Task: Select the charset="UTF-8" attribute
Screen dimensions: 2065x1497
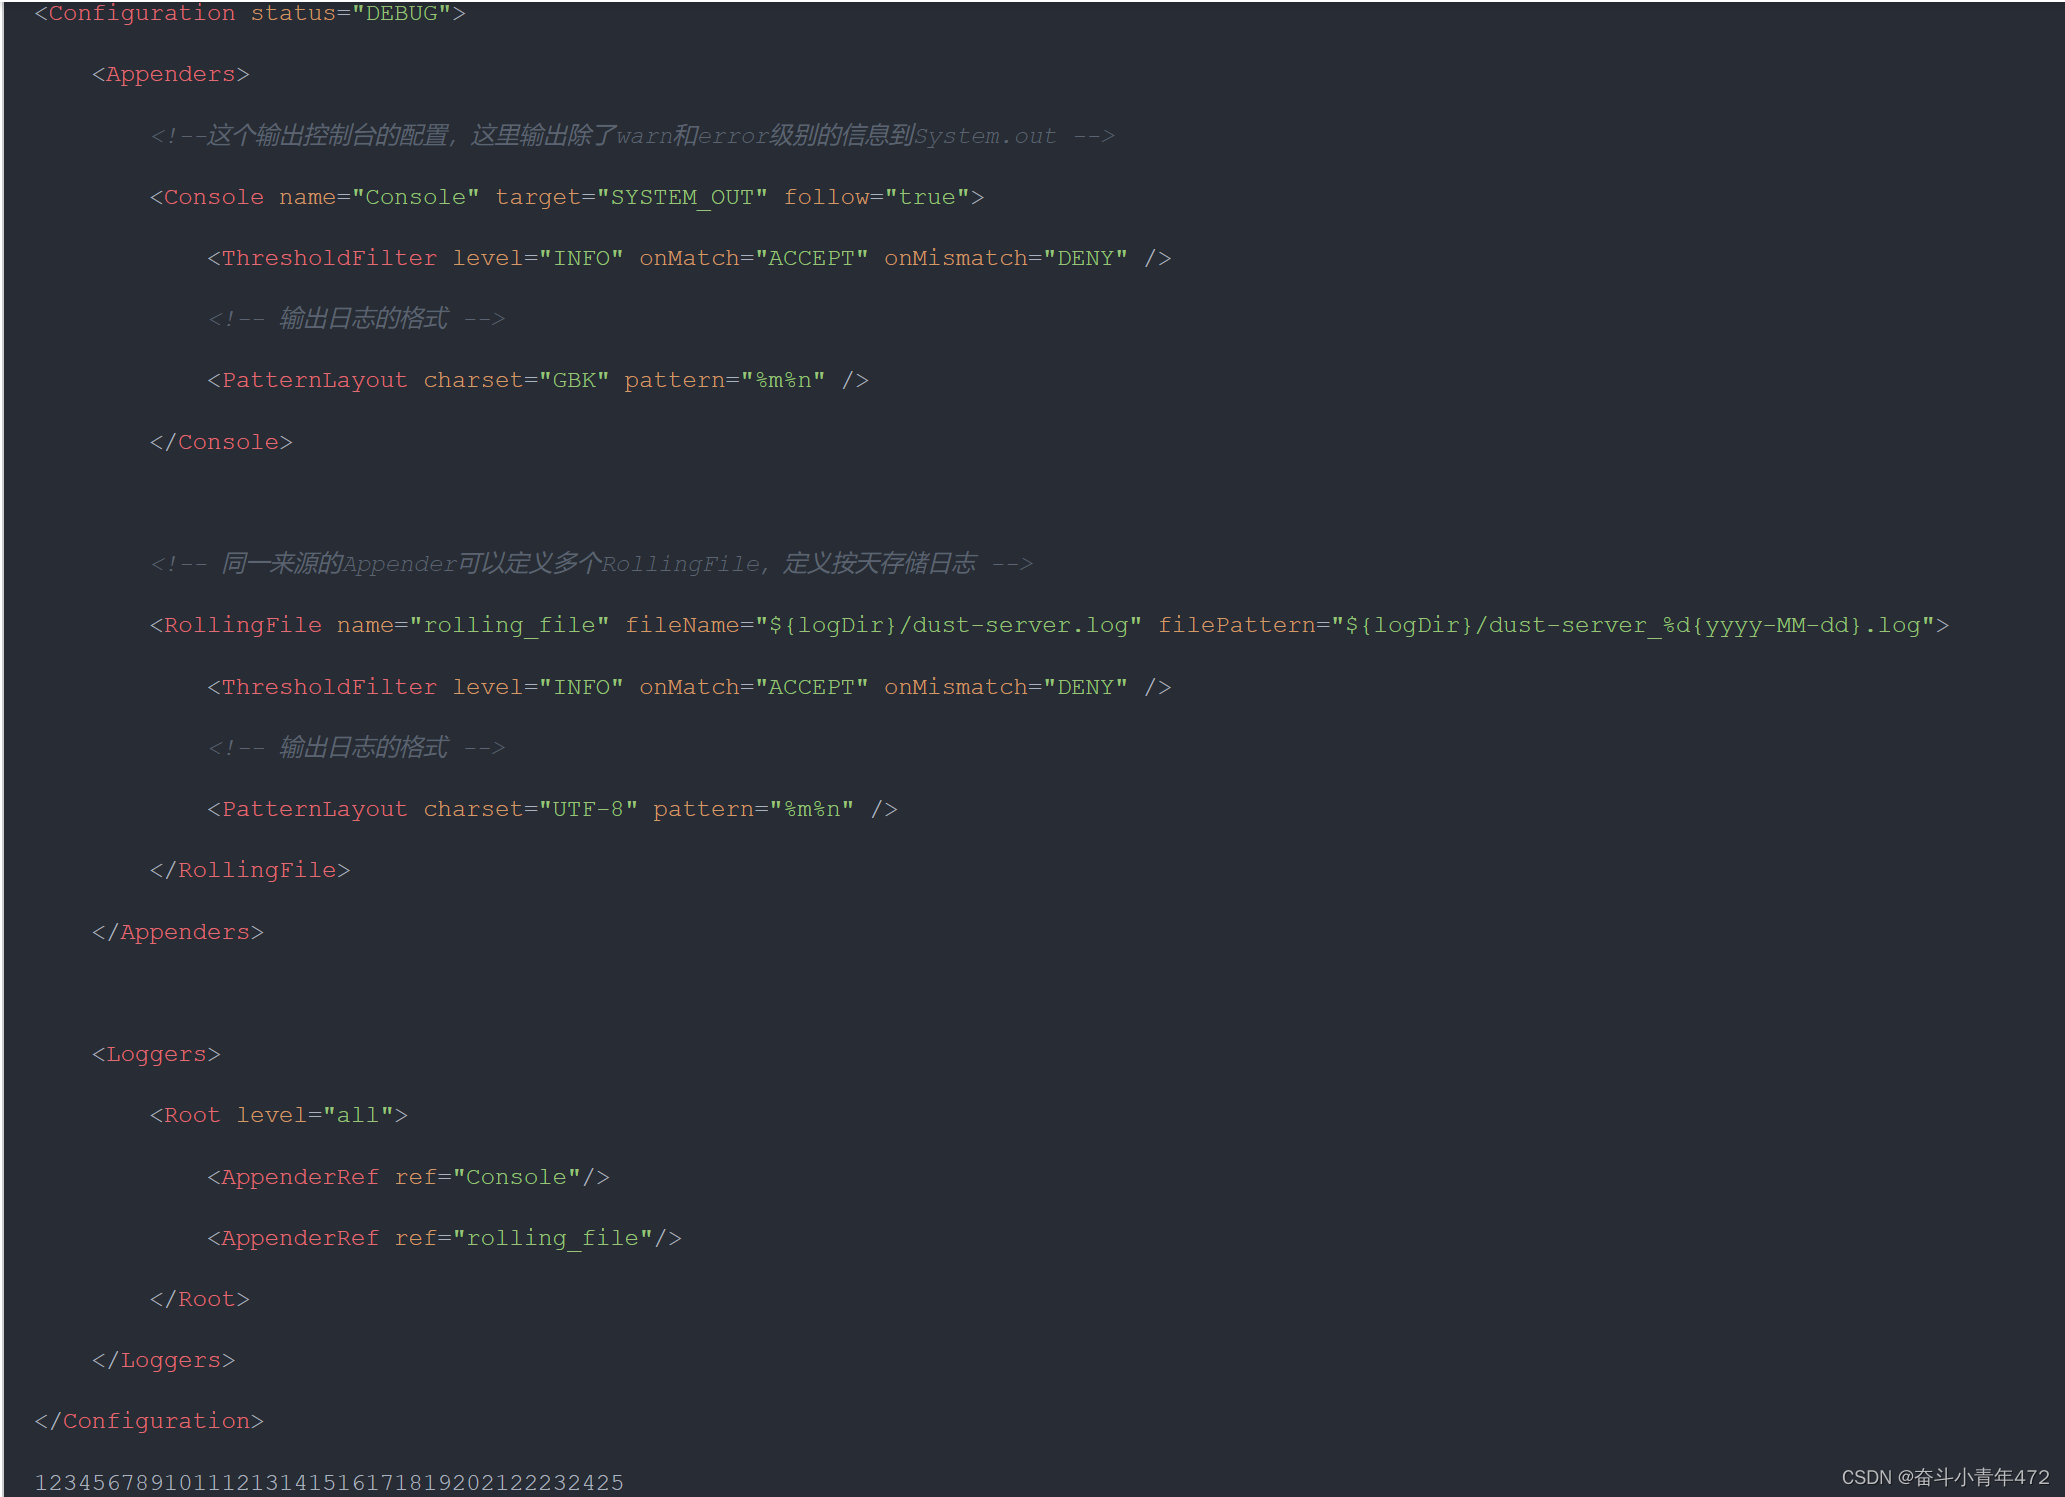Action: click(x=532, y=808)
